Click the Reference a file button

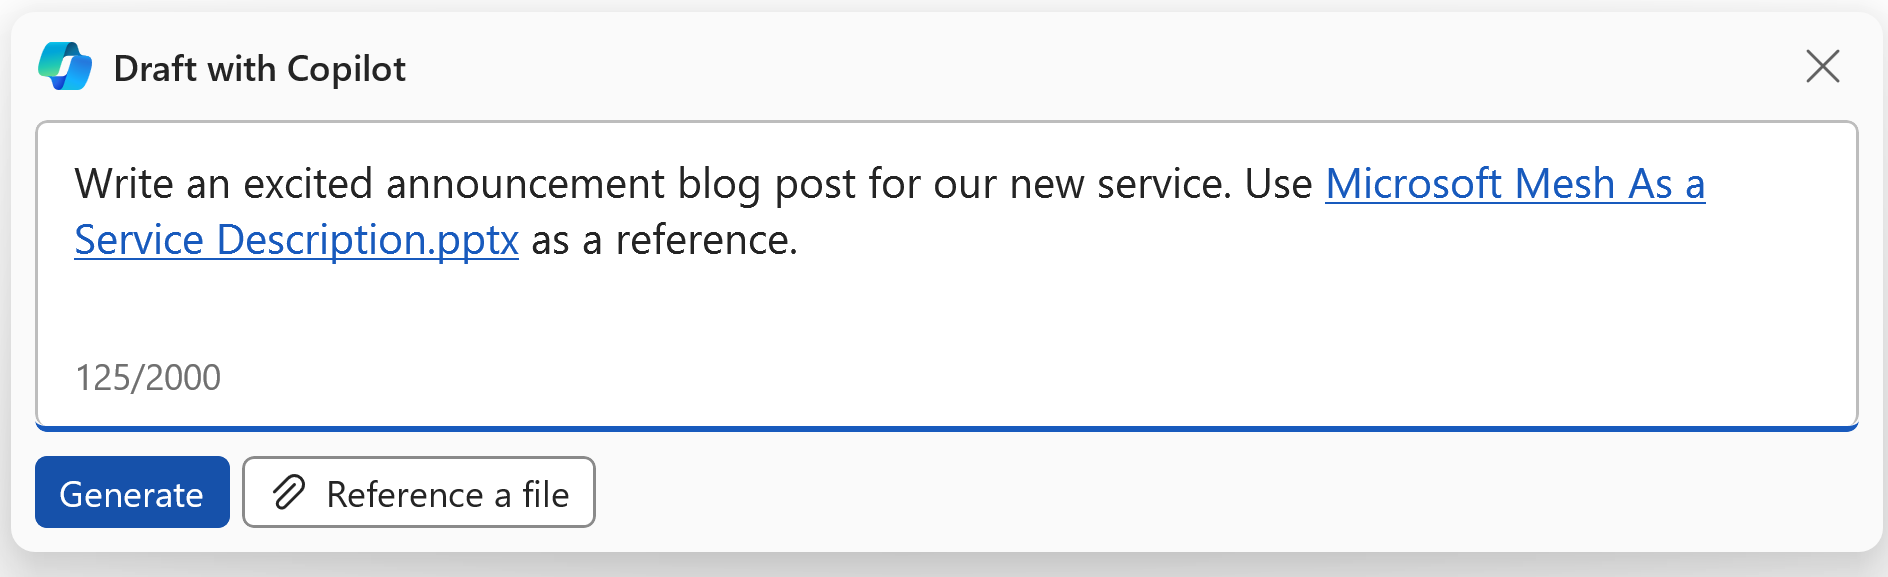coord(417,492)
